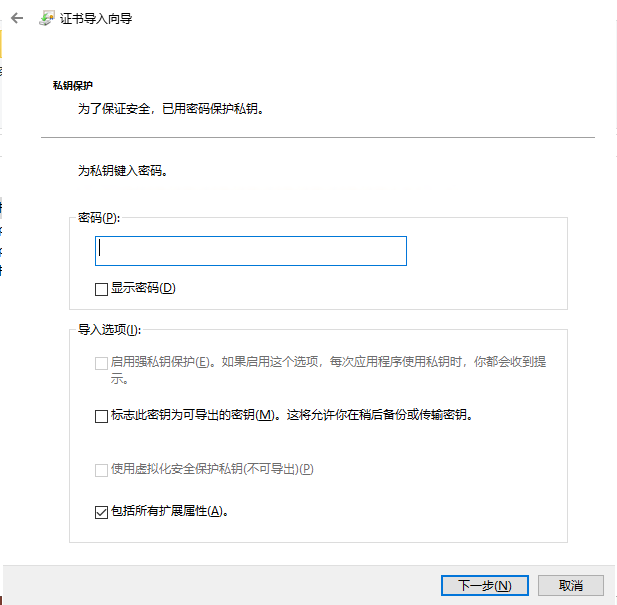Click the 为私钥键入密码 instruction text
617x605 pixels.
(122, 171)
